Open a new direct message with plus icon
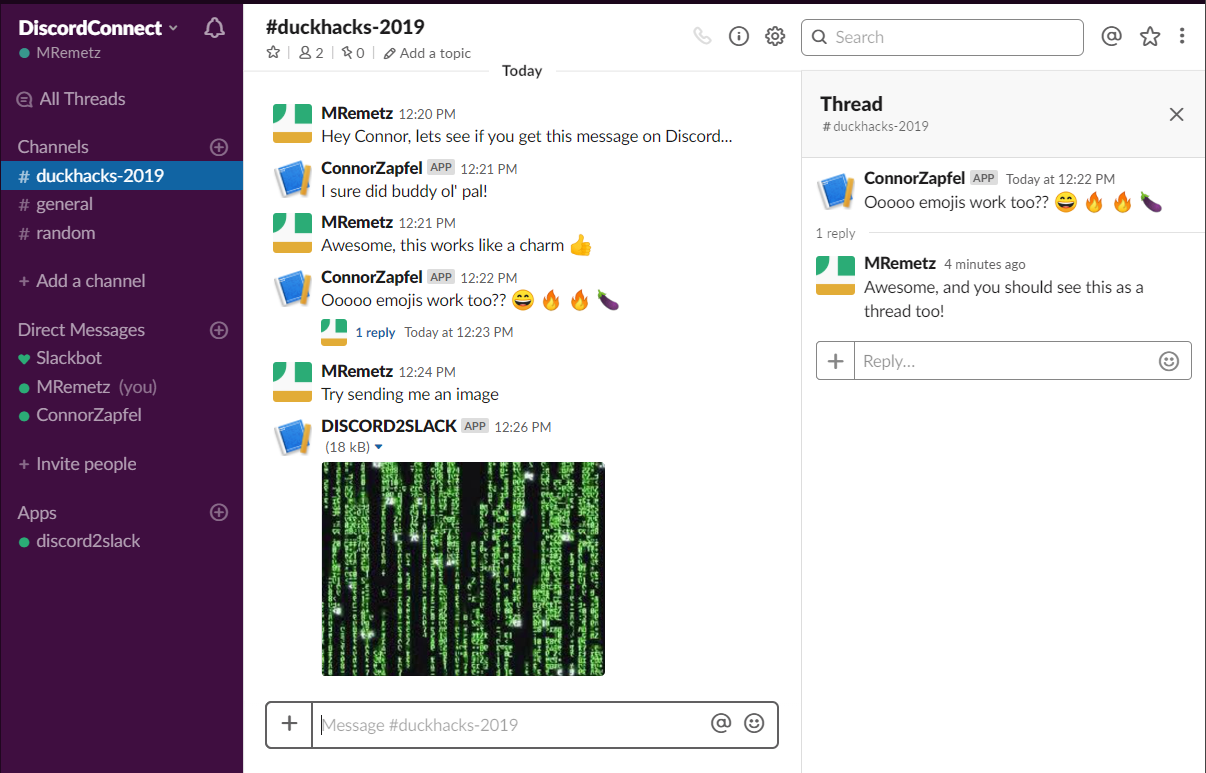The image size is (1206, 773). point(219,330)
